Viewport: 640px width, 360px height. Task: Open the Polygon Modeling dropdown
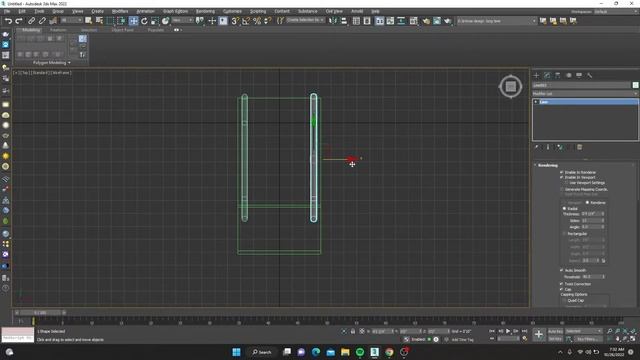[x=51, y=63]
